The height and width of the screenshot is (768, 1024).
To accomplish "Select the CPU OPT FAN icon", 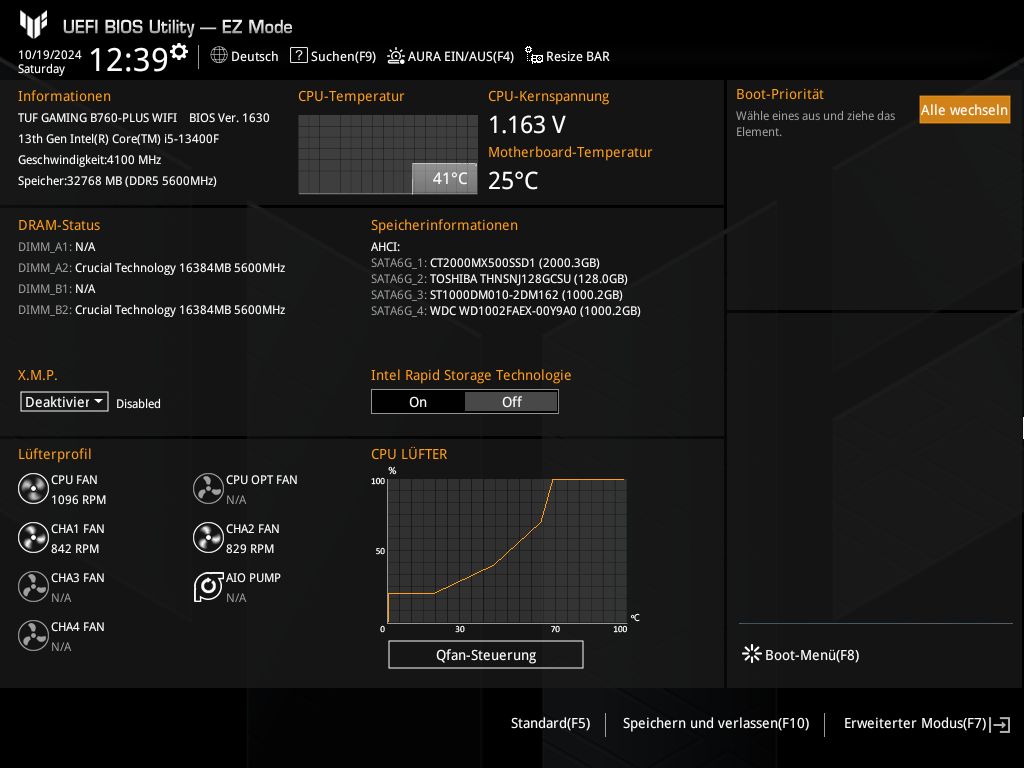I will click(x=208, y=488).
